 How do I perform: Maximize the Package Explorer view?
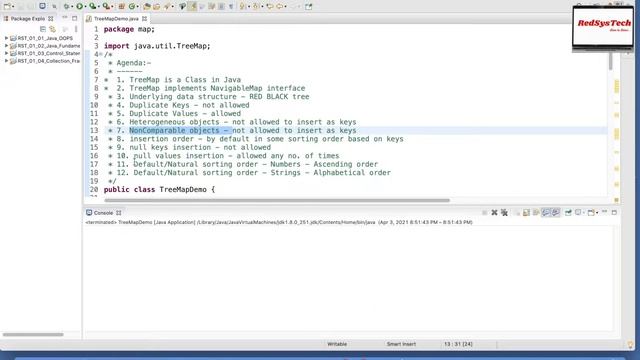tap(74, 18)
